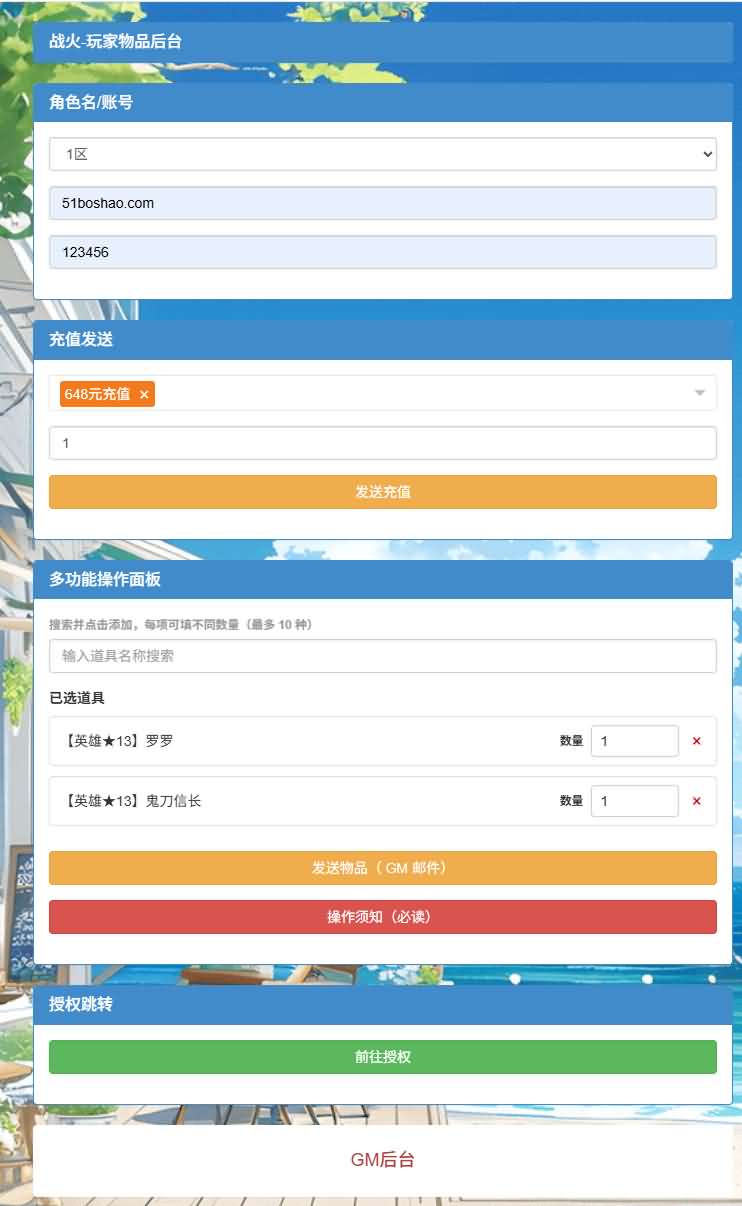Screen dimensions: 742x1206
Task: Click the 前往授权 button
Action: pos(383,1057)
